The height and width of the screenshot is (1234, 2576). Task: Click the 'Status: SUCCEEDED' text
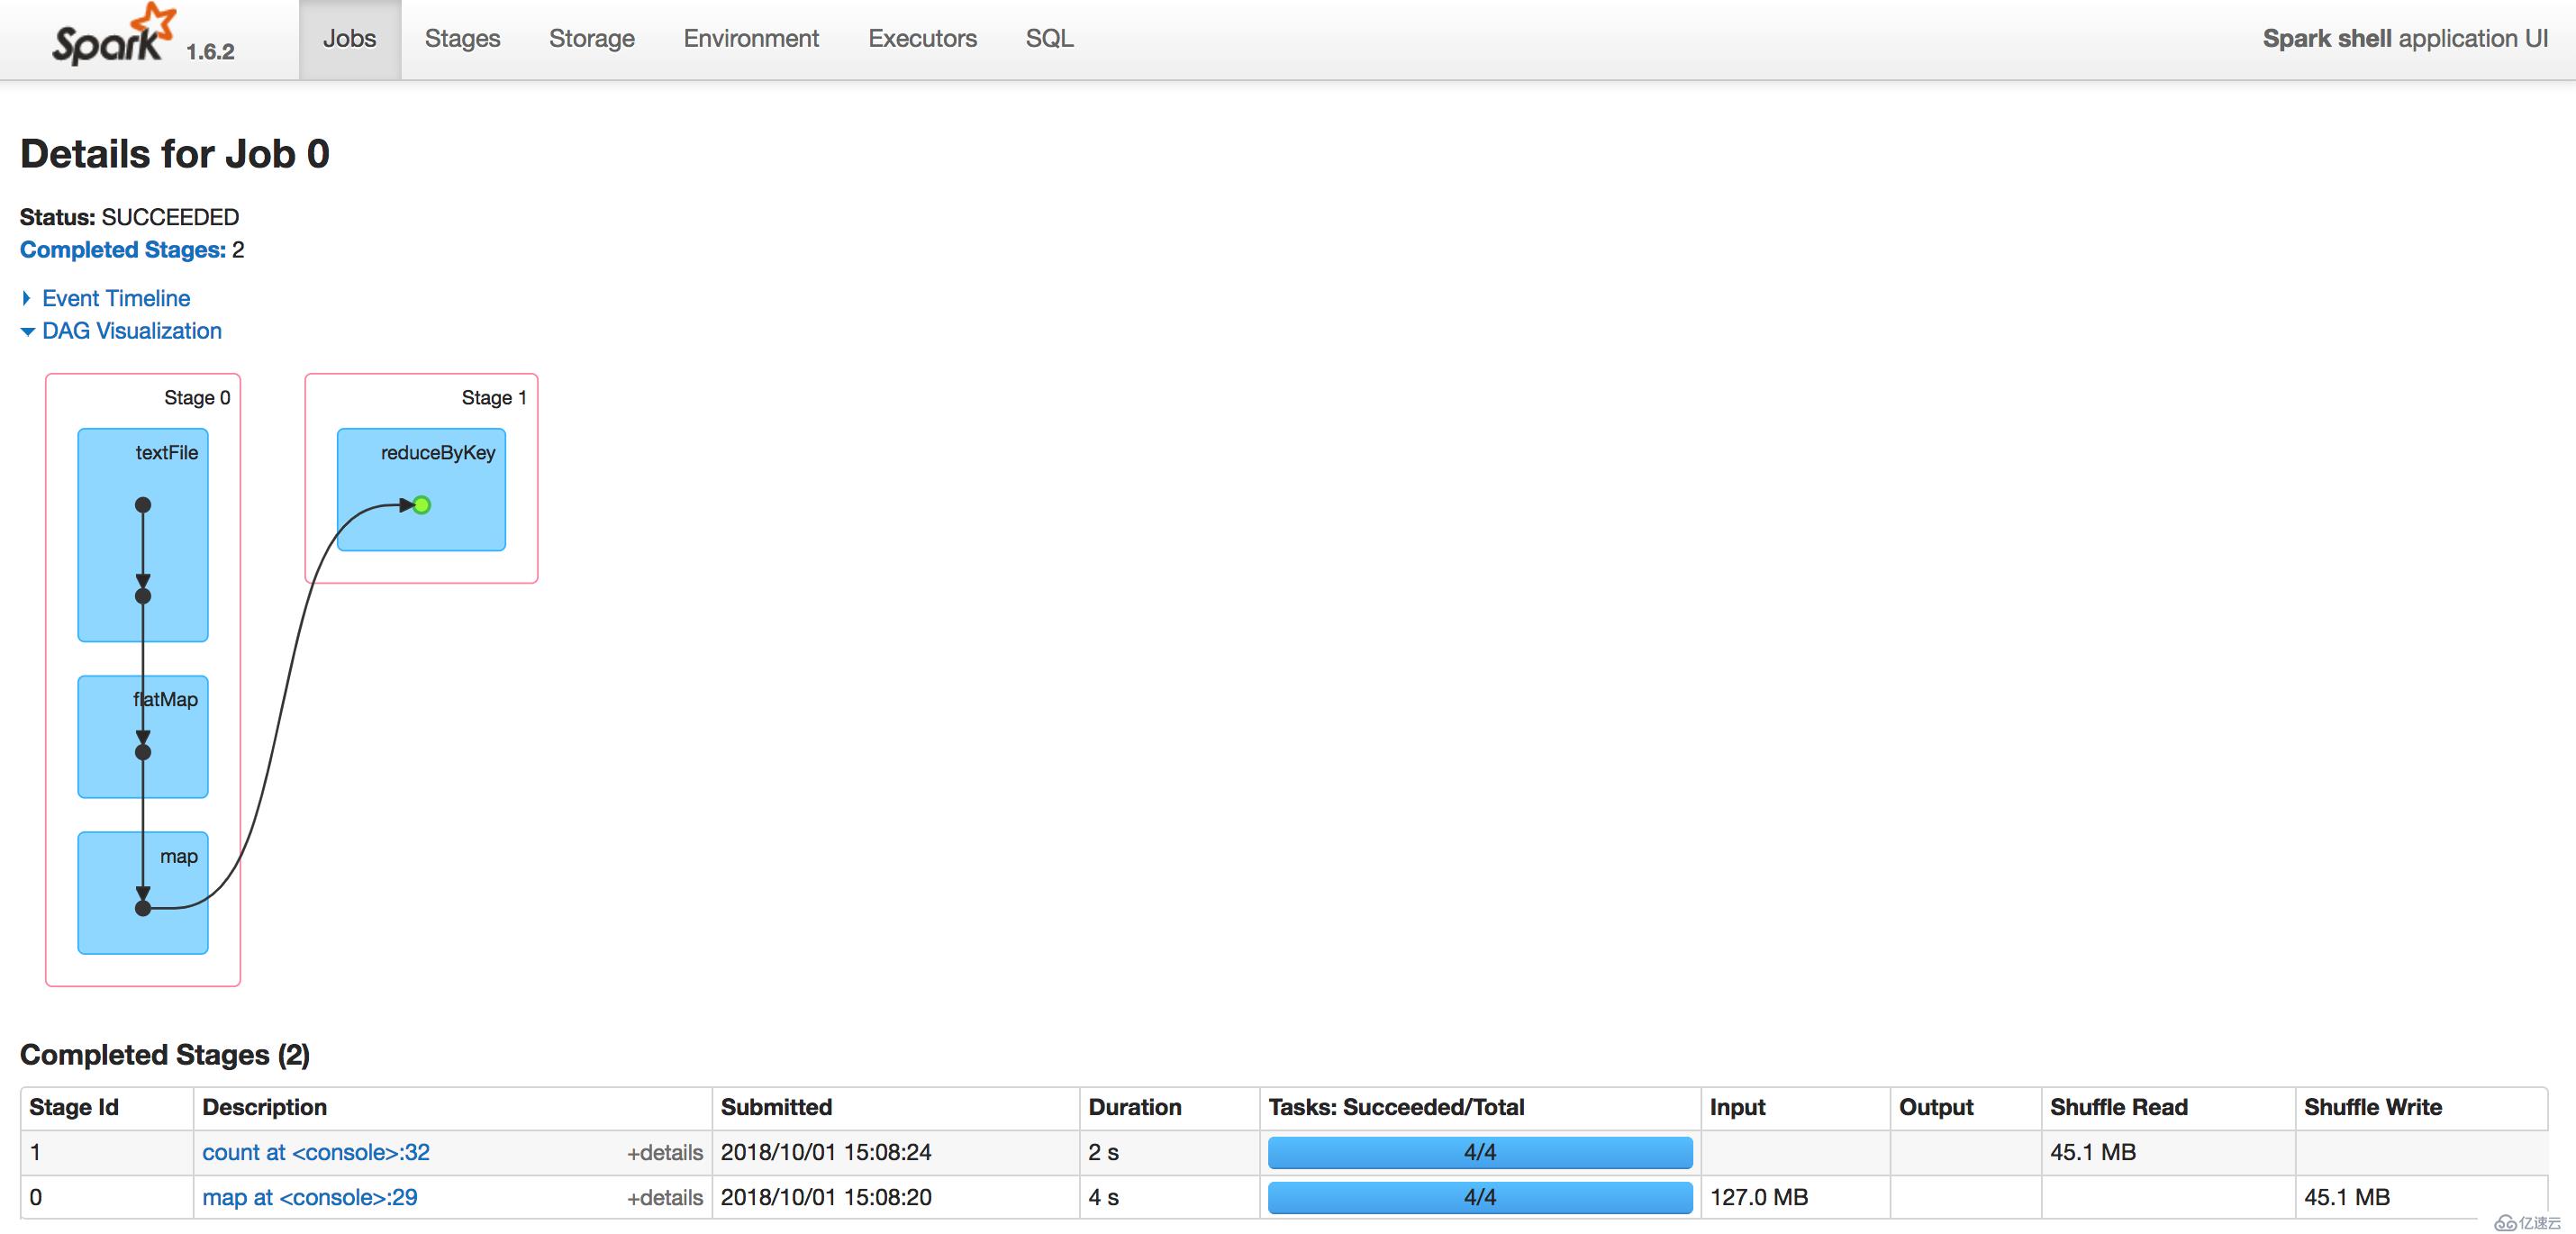click(130, 217)
